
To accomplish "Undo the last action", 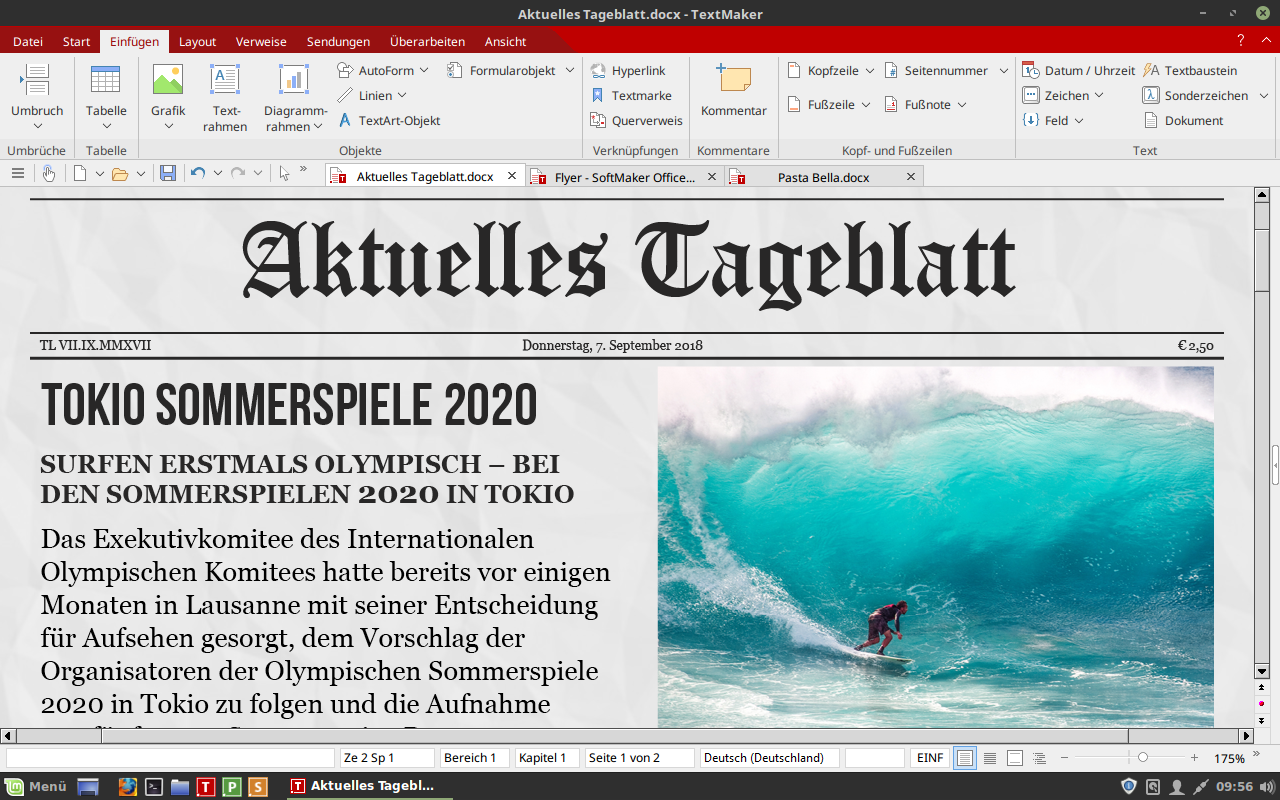I will [x=198, y=174].
